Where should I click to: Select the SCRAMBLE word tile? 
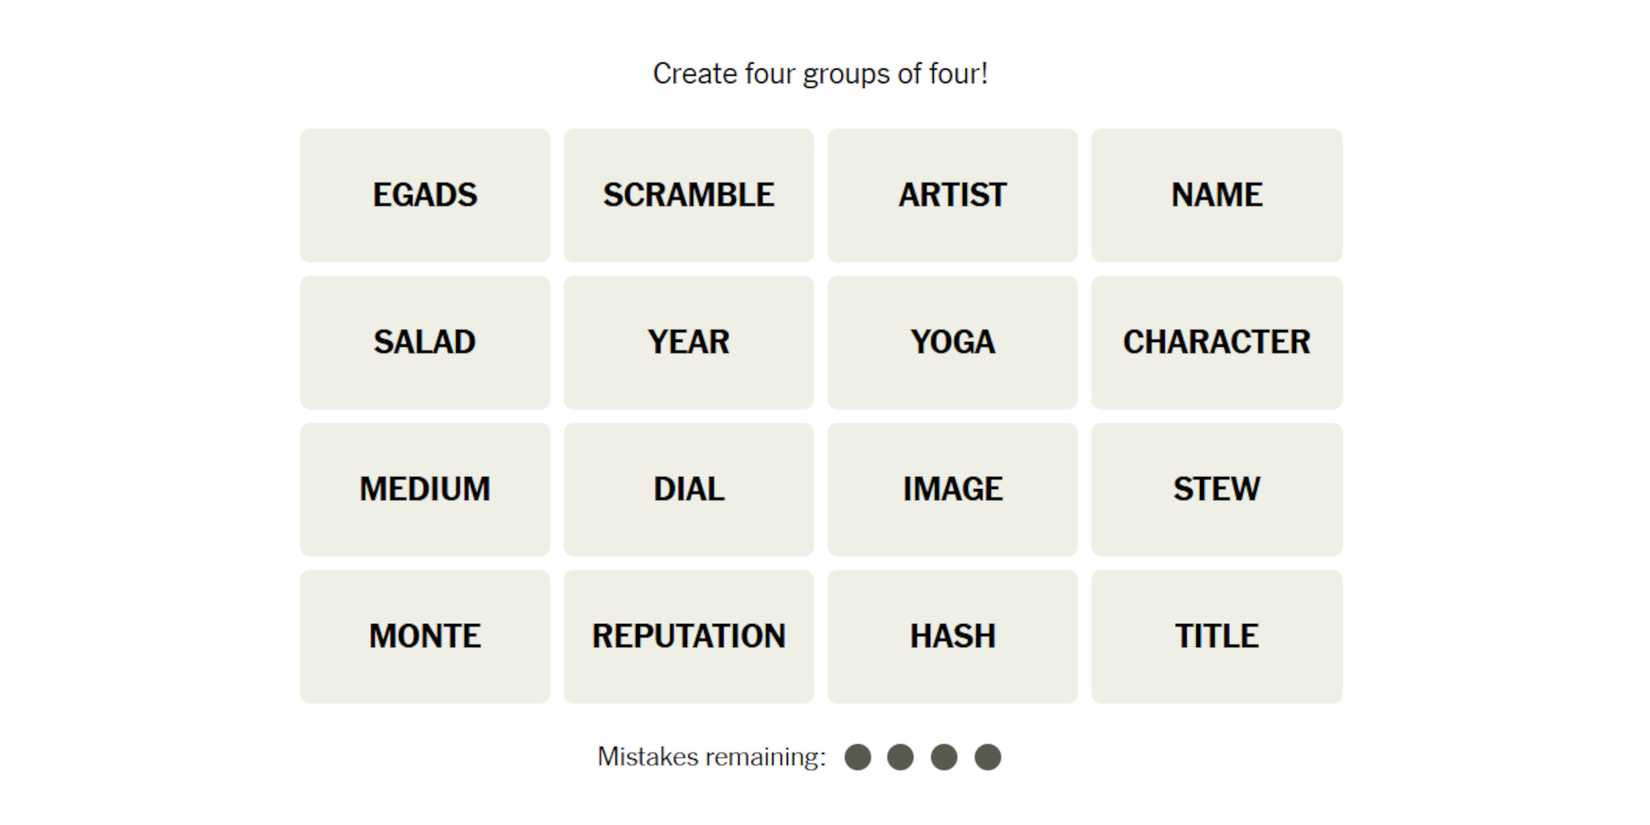pos(688,195)
